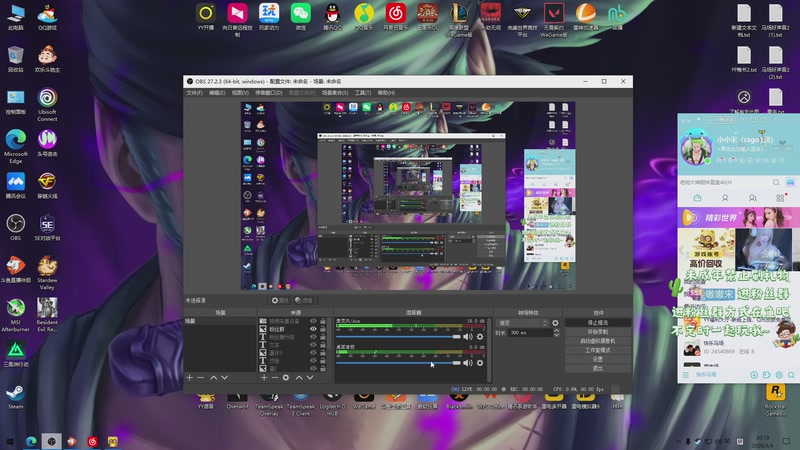Toggle visibility eye on third source row

click(x=313, y=337)
